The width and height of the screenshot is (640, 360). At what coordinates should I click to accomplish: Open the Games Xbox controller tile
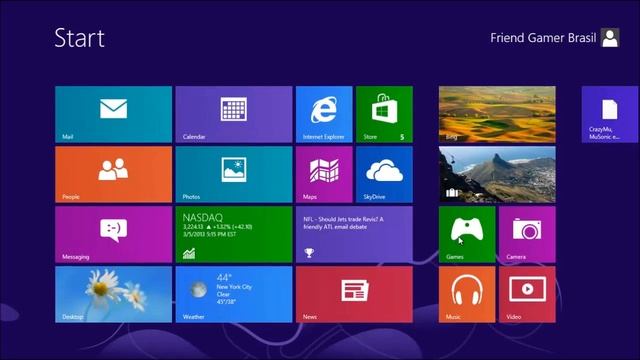467,234
